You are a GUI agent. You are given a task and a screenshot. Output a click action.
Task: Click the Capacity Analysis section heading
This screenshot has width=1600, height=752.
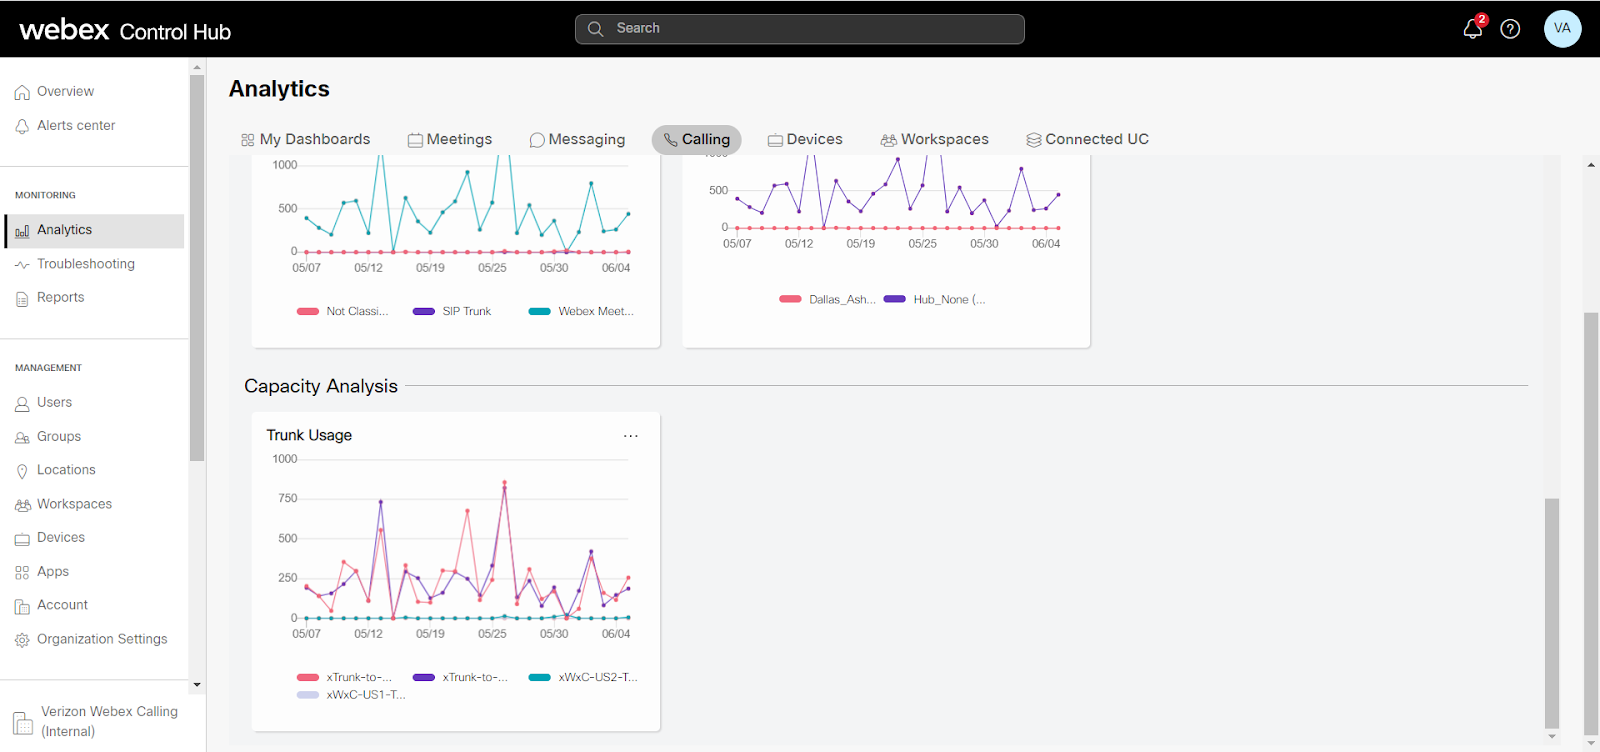coord(321,386)
